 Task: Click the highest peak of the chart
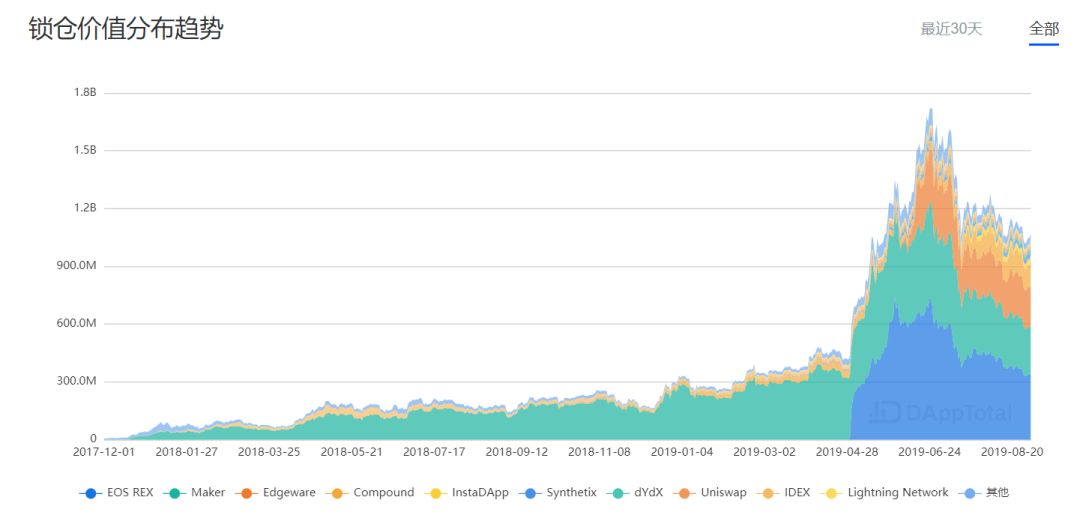pos(931,110)
